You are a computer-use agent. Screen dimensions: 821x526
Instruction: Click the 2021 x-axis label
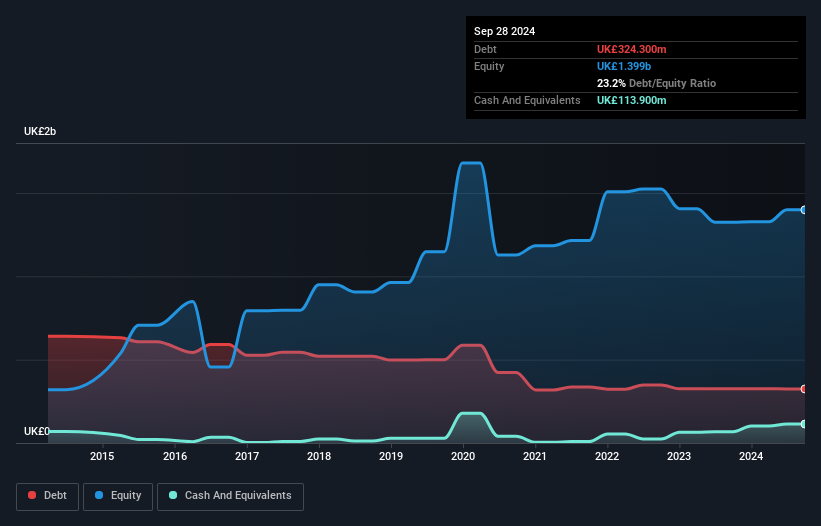click(x=535, y=456)
